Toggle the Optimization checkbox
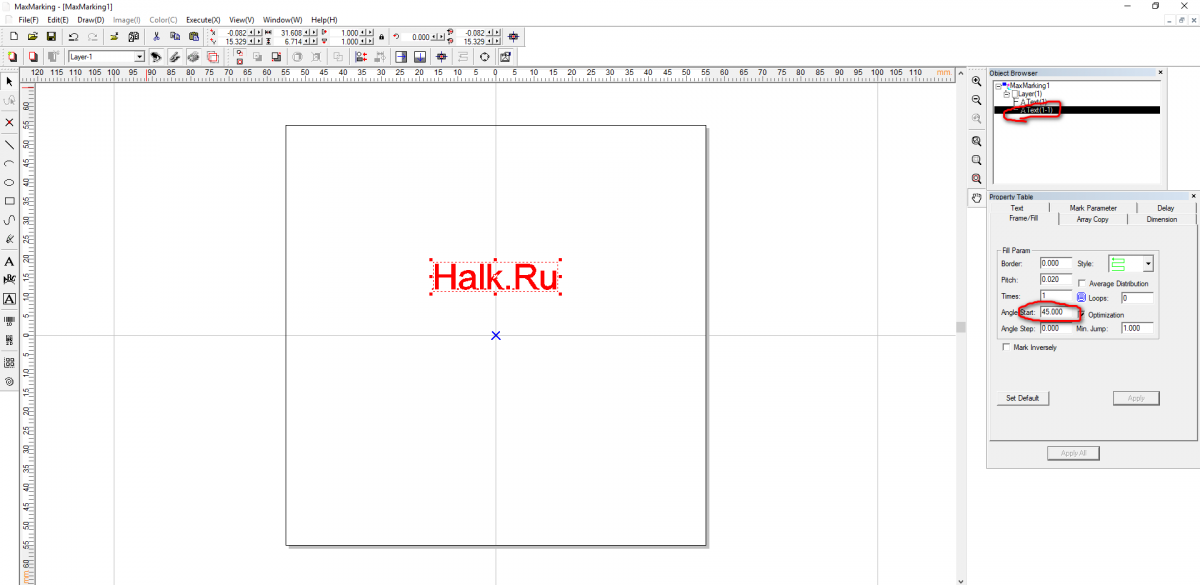 tap(1081, 314)
